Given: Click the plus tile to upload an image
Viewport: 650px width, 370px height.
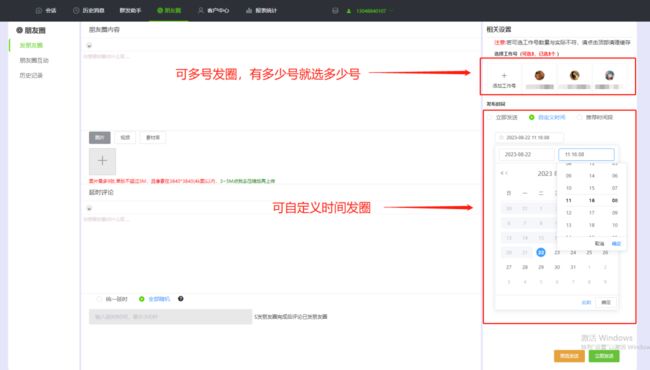Looking at the screenshot, I should pos(102,161).
